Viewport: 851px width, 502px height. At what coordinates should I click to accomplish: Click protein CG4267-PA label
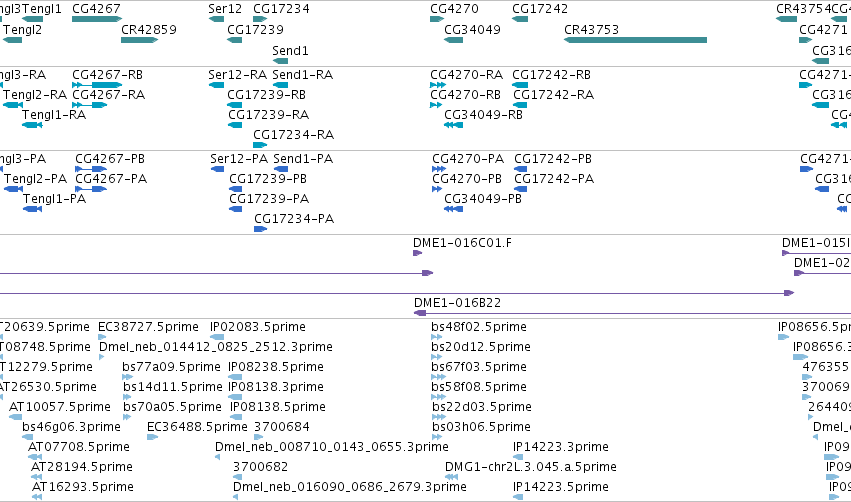click(111, 179)
